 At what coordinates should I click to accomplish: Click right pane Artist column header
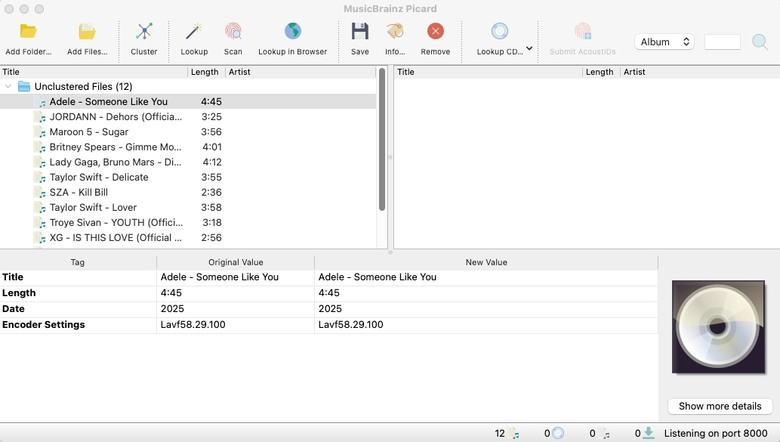pos(700,72)
